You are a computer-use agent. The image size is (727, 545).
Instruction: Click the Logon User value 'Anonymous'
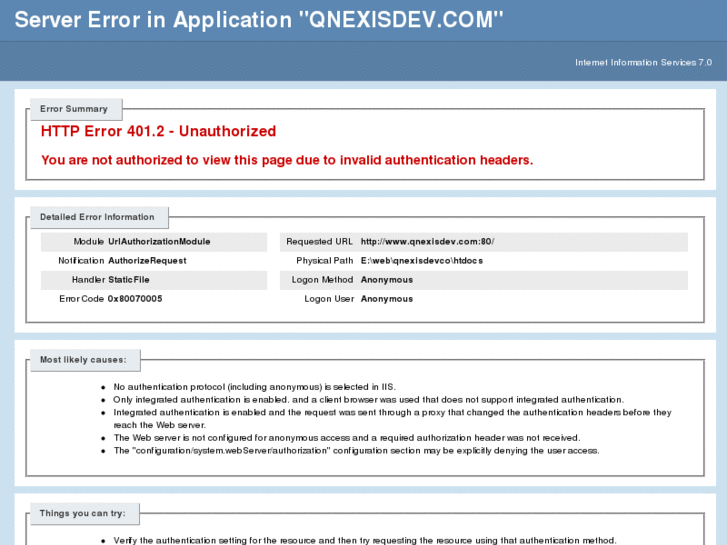click(387, 299)
